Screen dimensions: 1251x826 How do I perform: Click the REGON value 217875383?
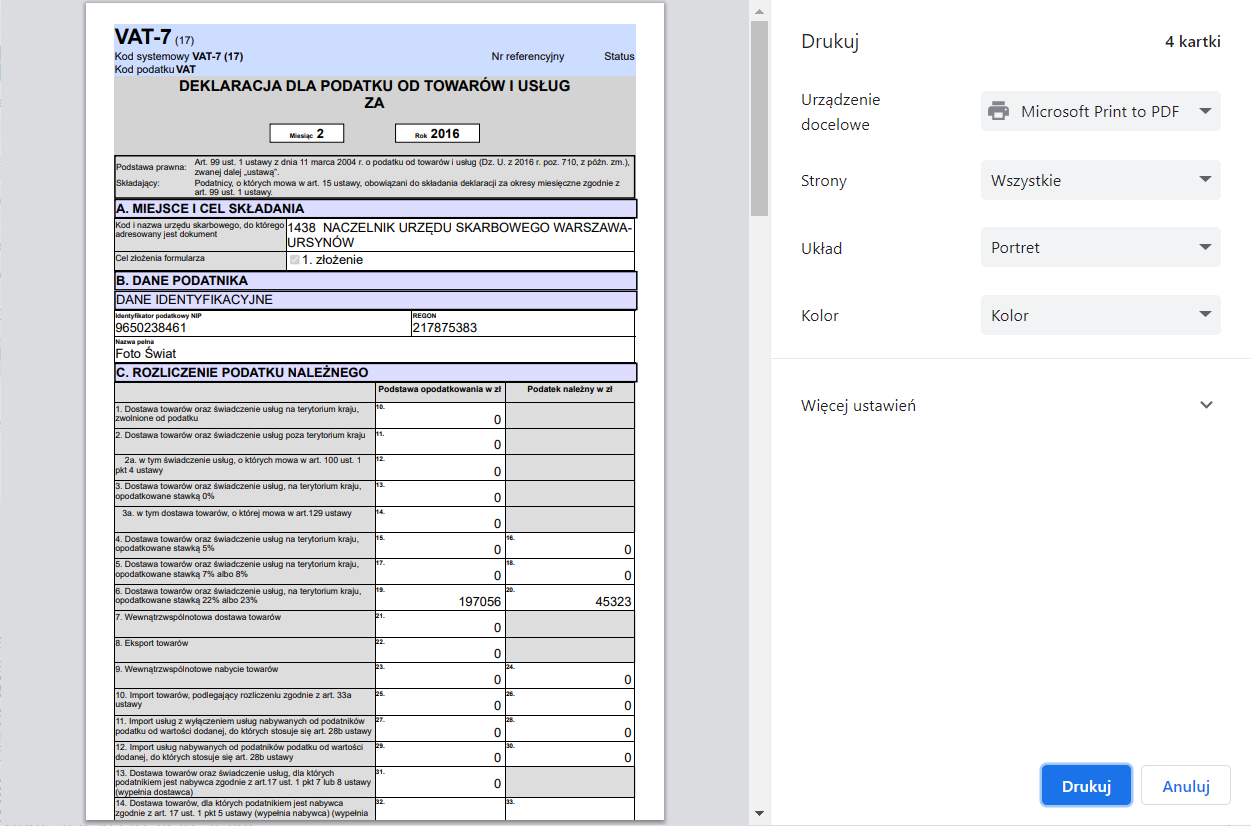[445, 327]
